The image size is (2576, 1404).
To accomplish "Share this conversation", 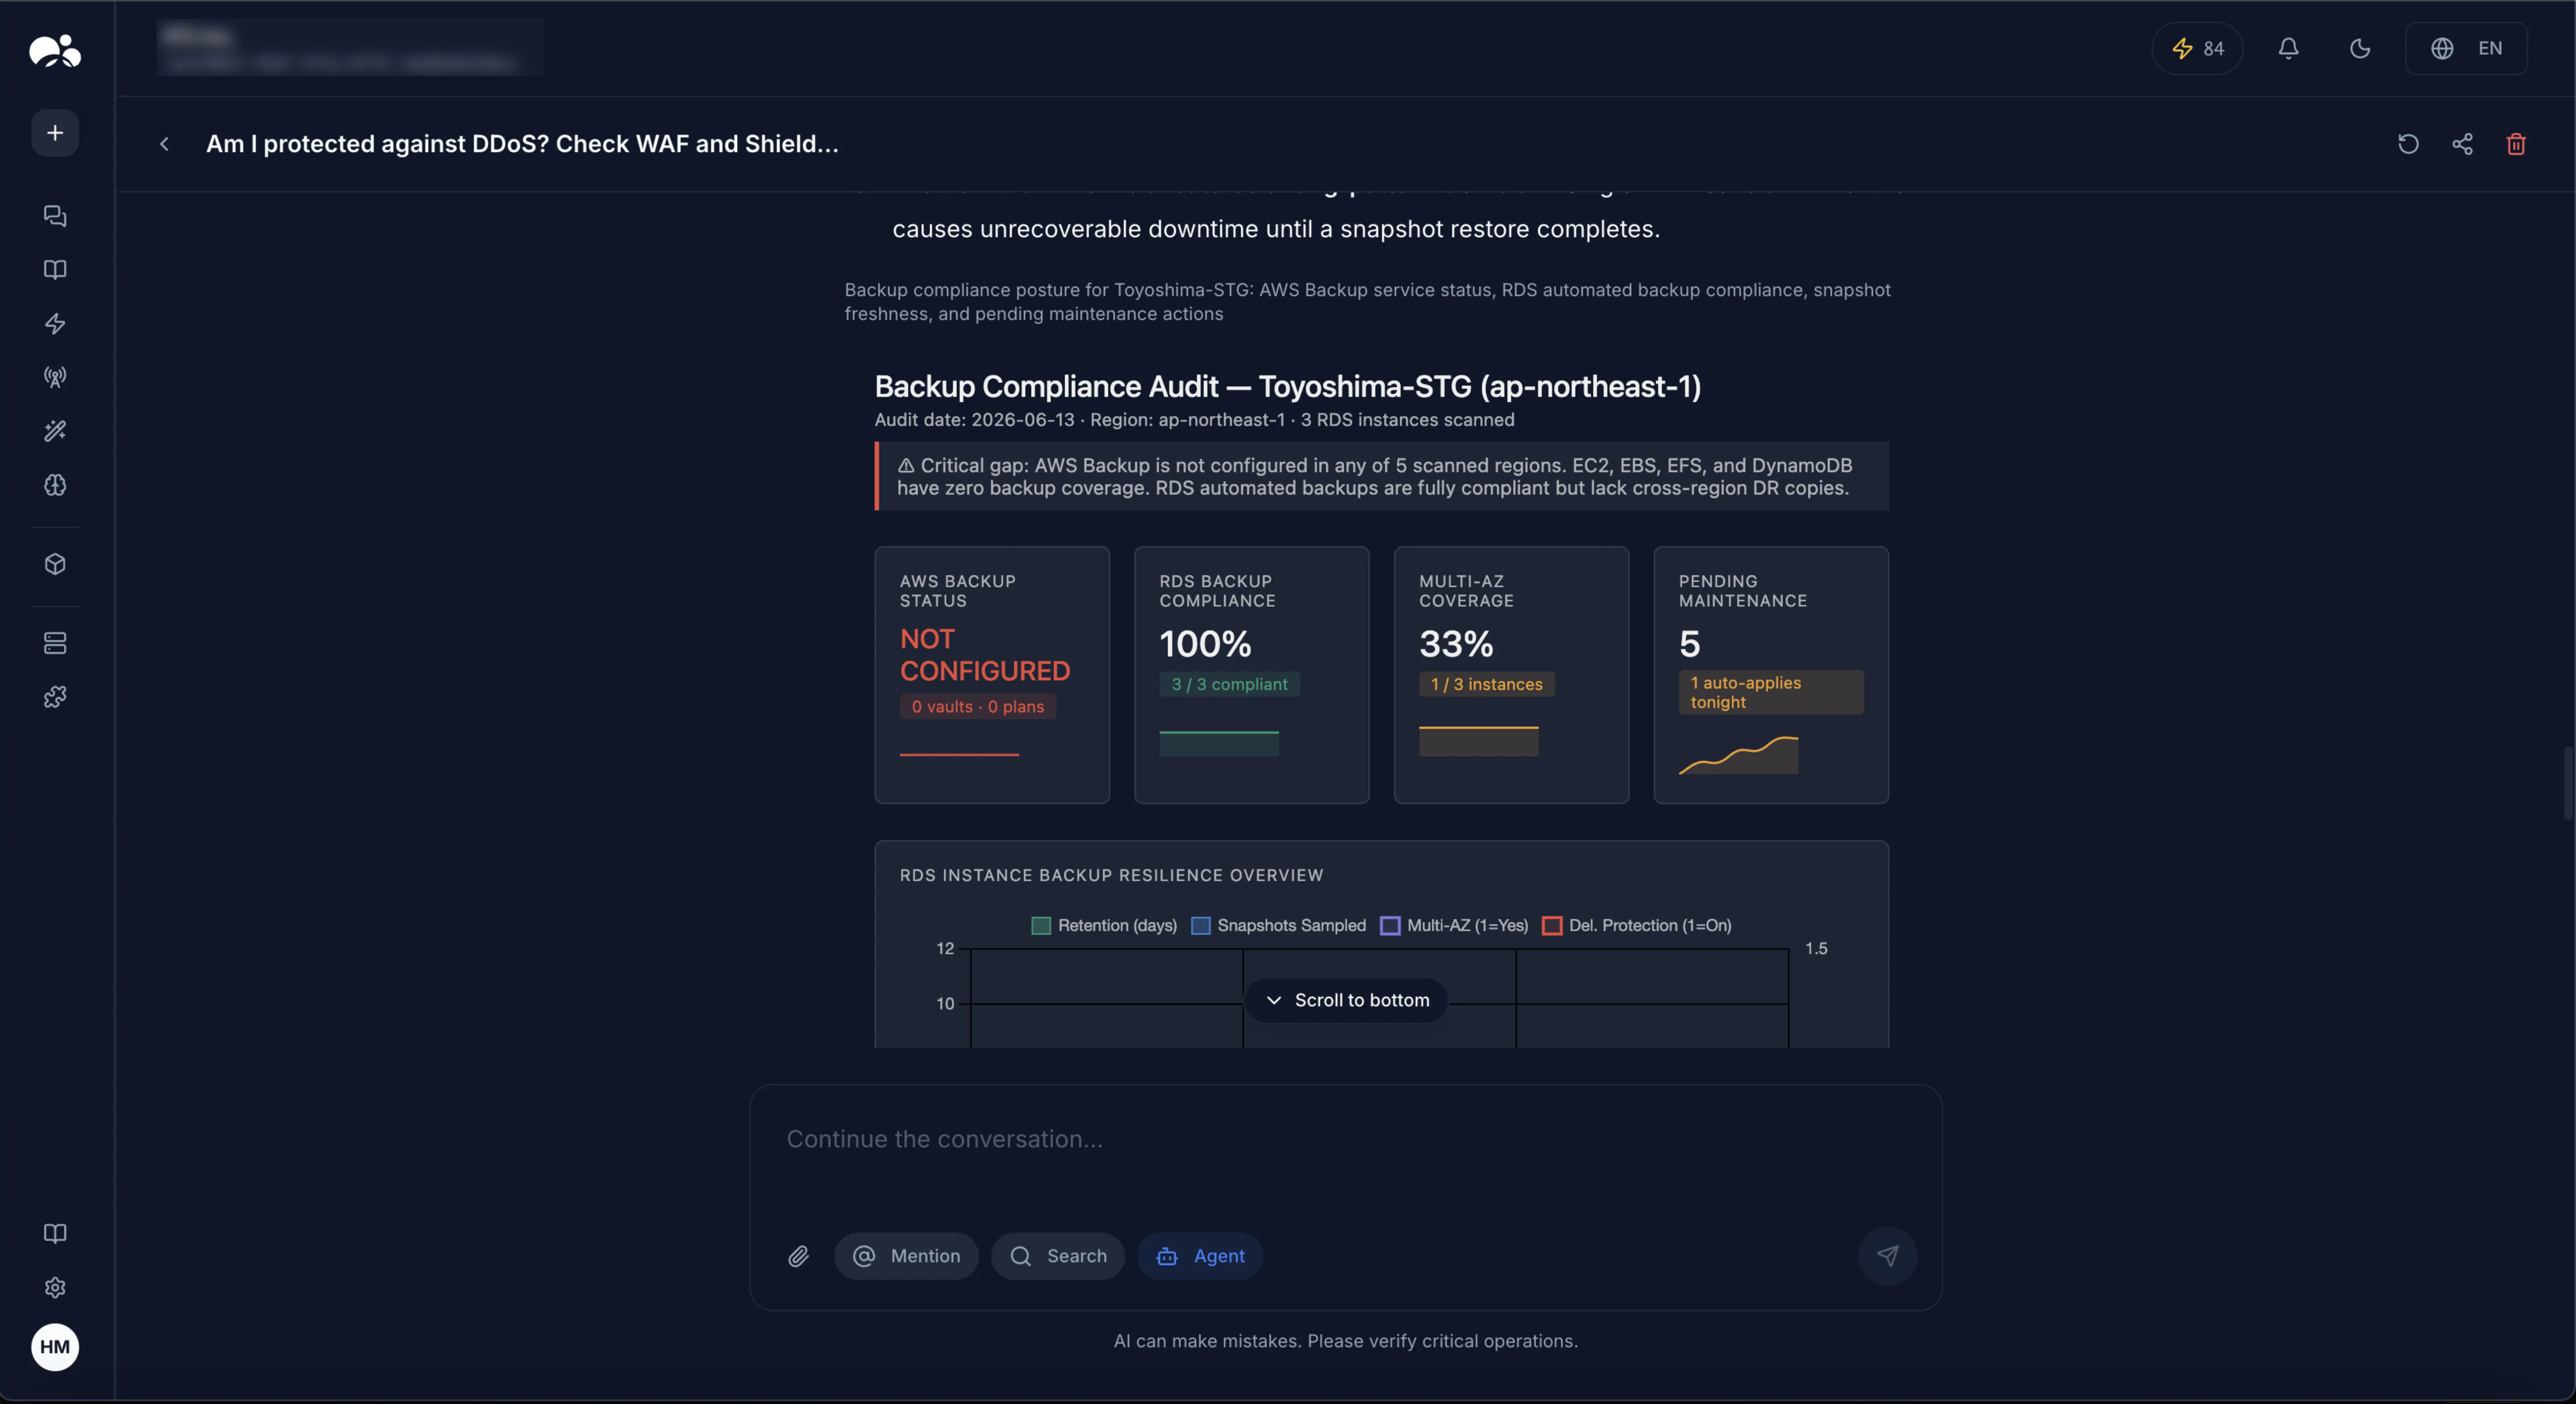I will (x=2462, y=144).
